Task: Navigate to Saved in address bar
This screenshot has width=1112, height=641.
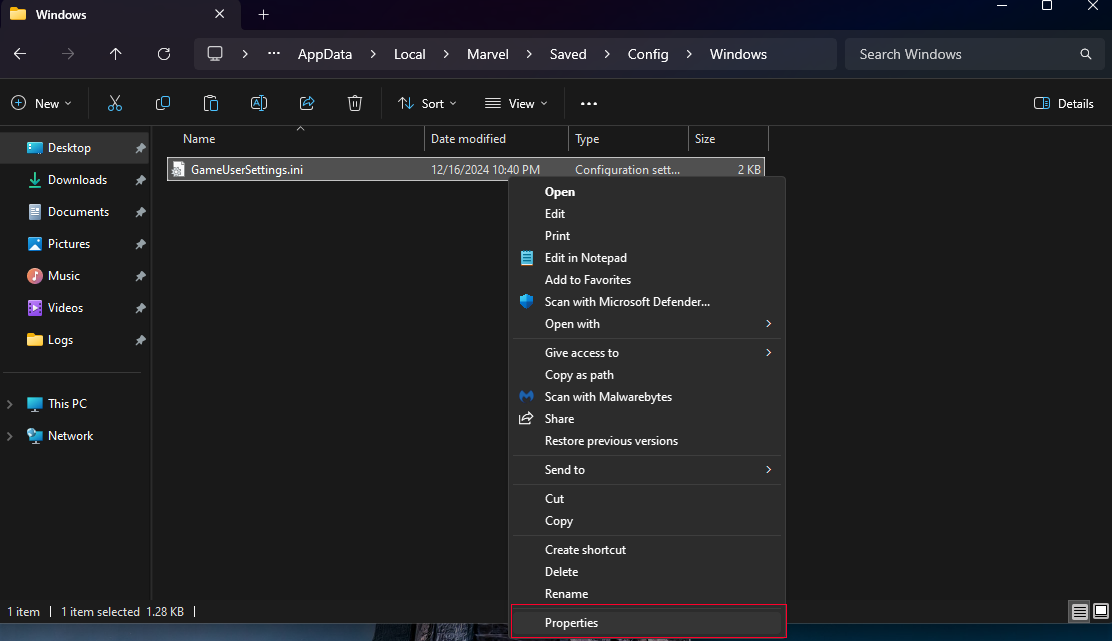Action: coord(568,54)
